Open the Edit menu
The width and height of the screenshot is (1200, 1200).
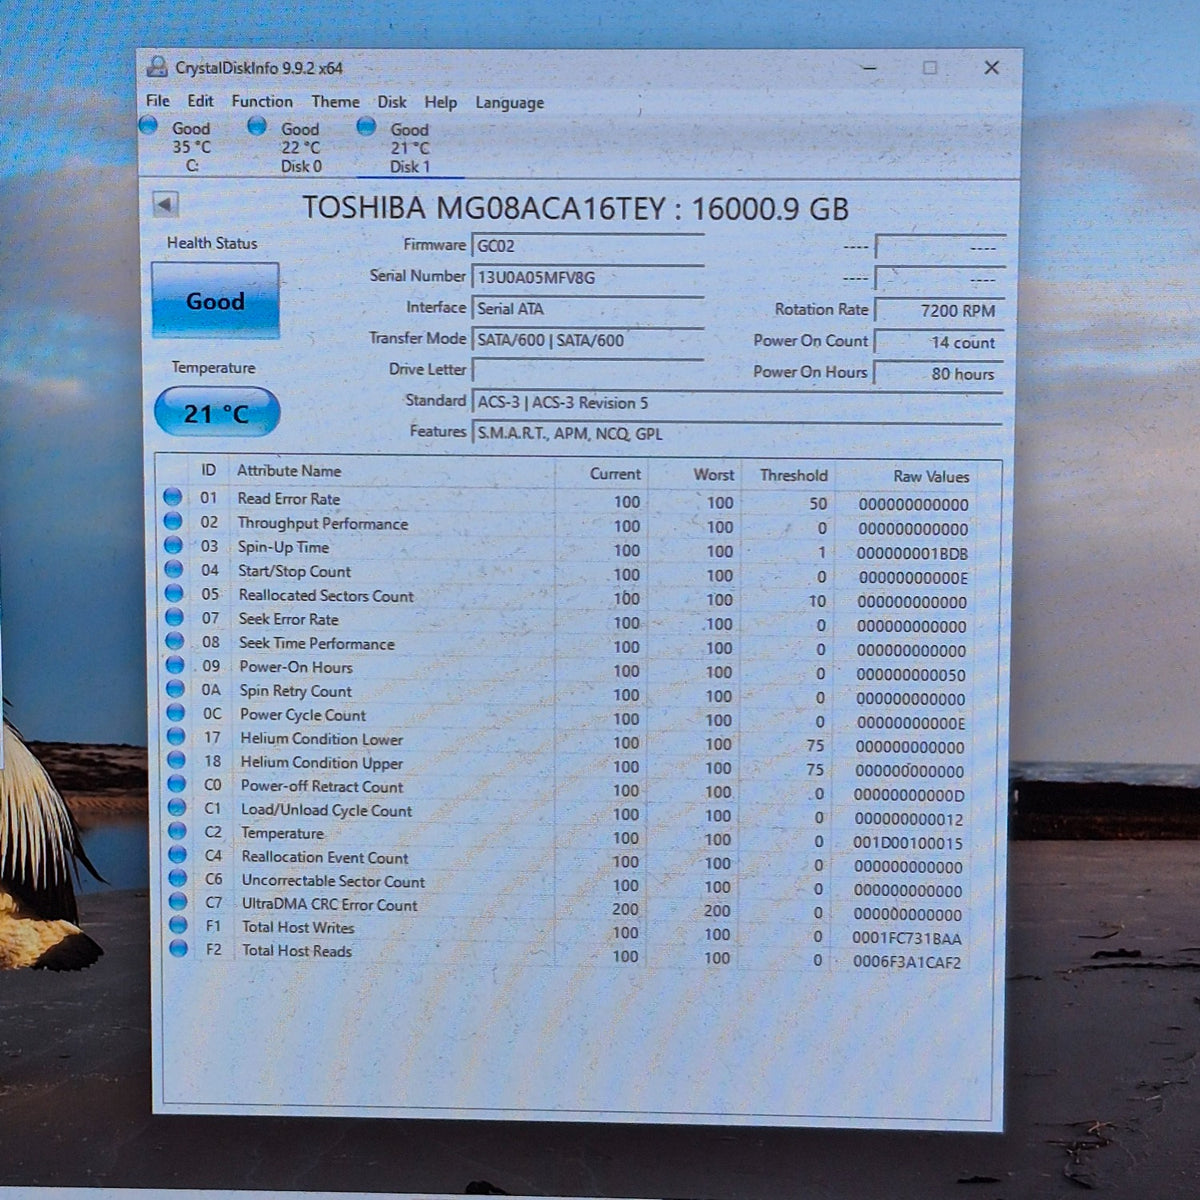(200, 101)
